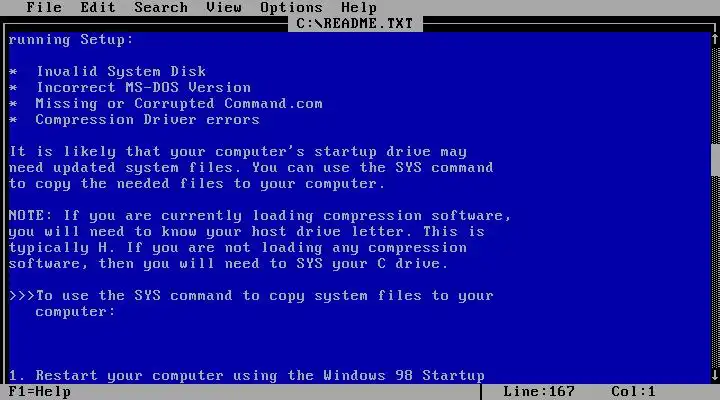Click the scroll down arrow
Image resolution: width=720 pixels, height=400 pixels.
pyautogui.click(x=715, y=375)
